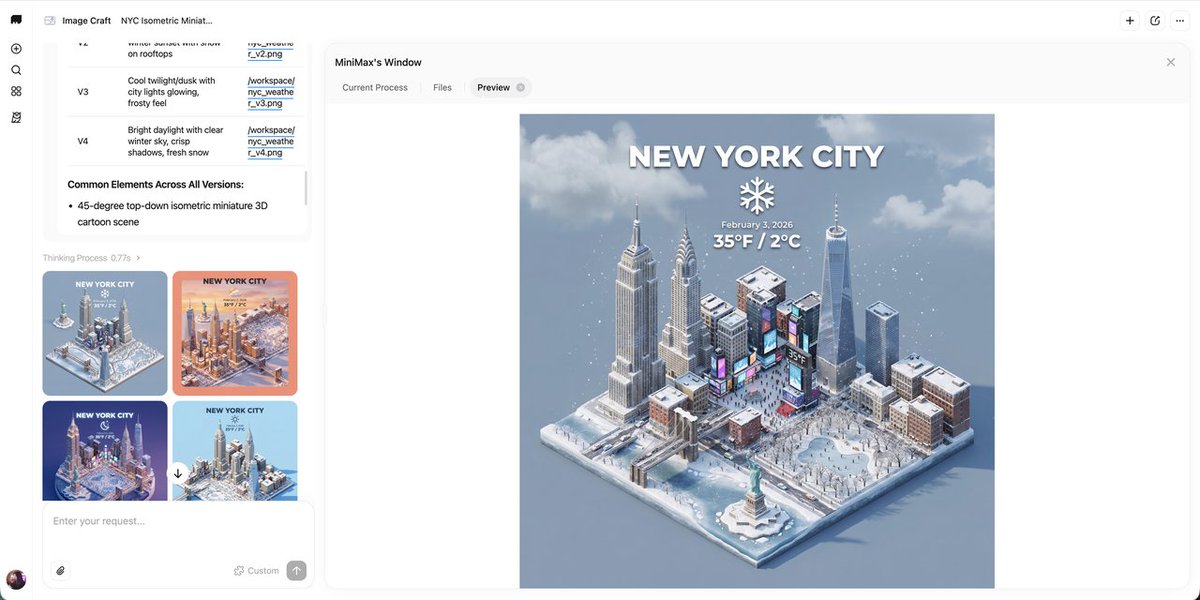This screenshot has width=1200, height=600.
Task: Click the plus button in the top-right header
Action: click(1129, 20)
